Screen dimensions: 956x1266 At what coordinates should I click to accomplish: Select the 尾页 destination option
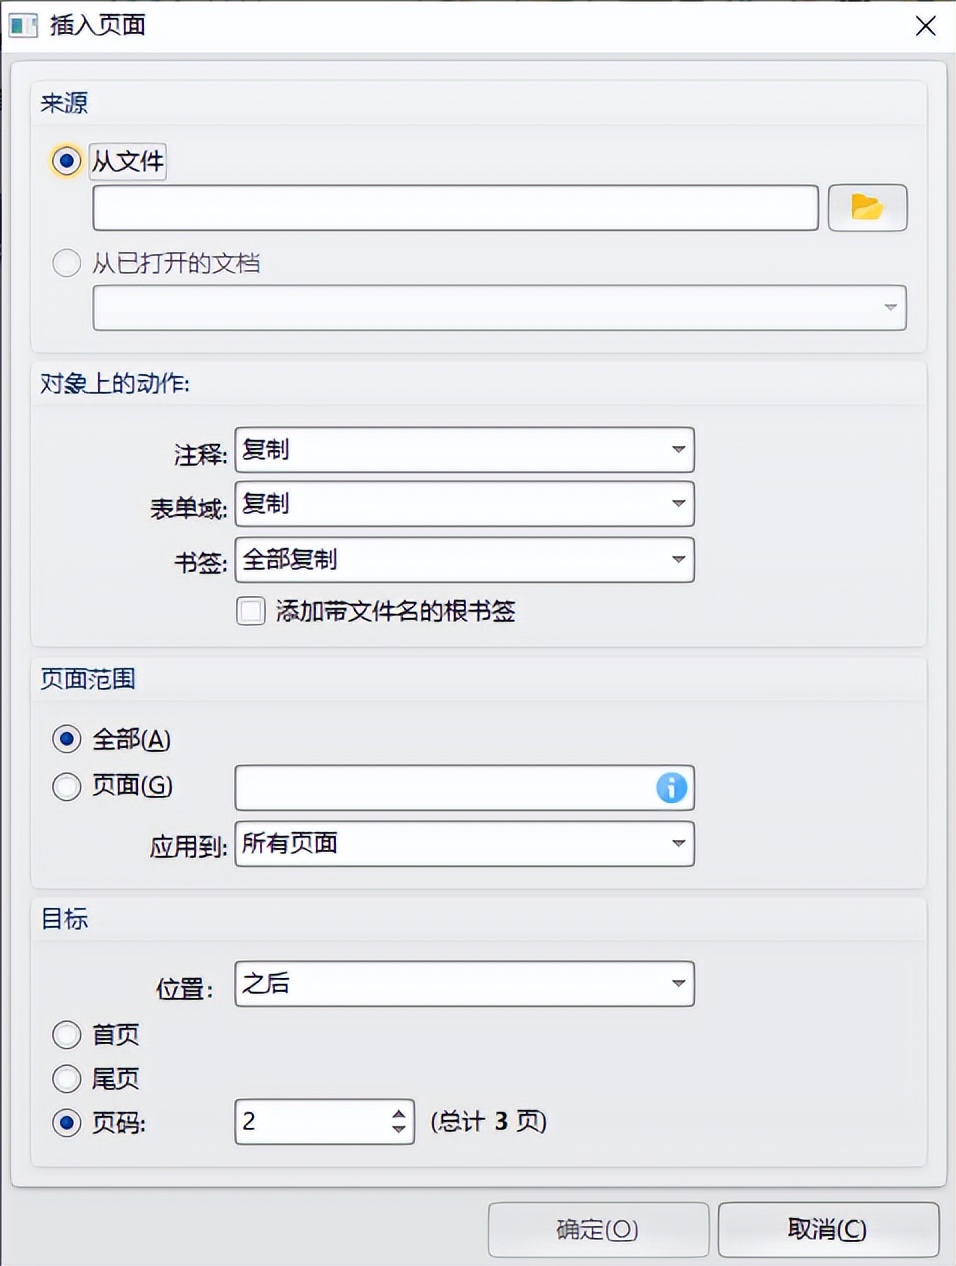click(x=66, y=1079)
